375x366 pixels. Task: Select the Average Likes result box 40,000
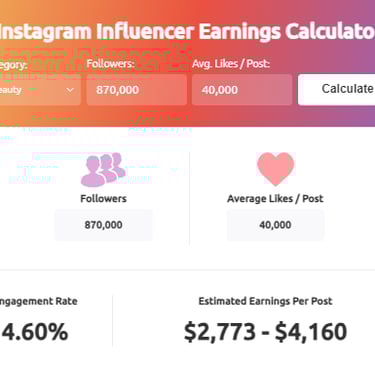[x=275, y=225]
